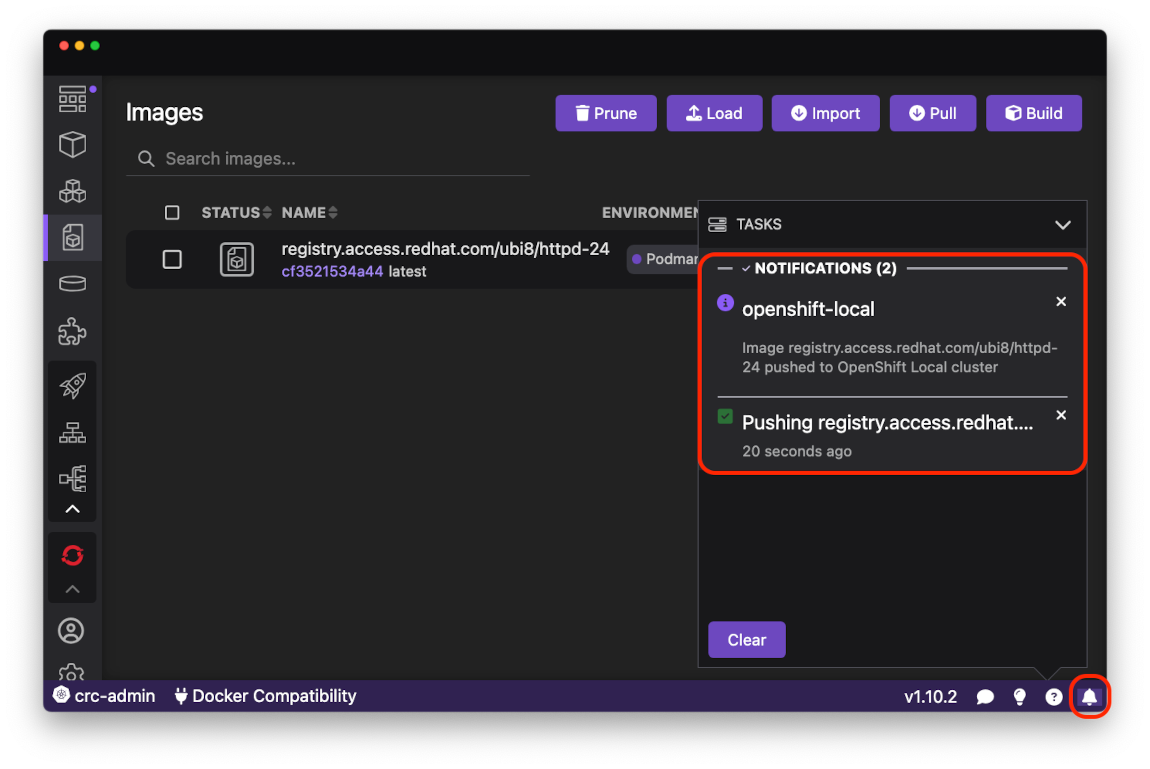The image size is (1150, 769).
Task: Open the feedback chat bubble icon
Action: [985, 696]
